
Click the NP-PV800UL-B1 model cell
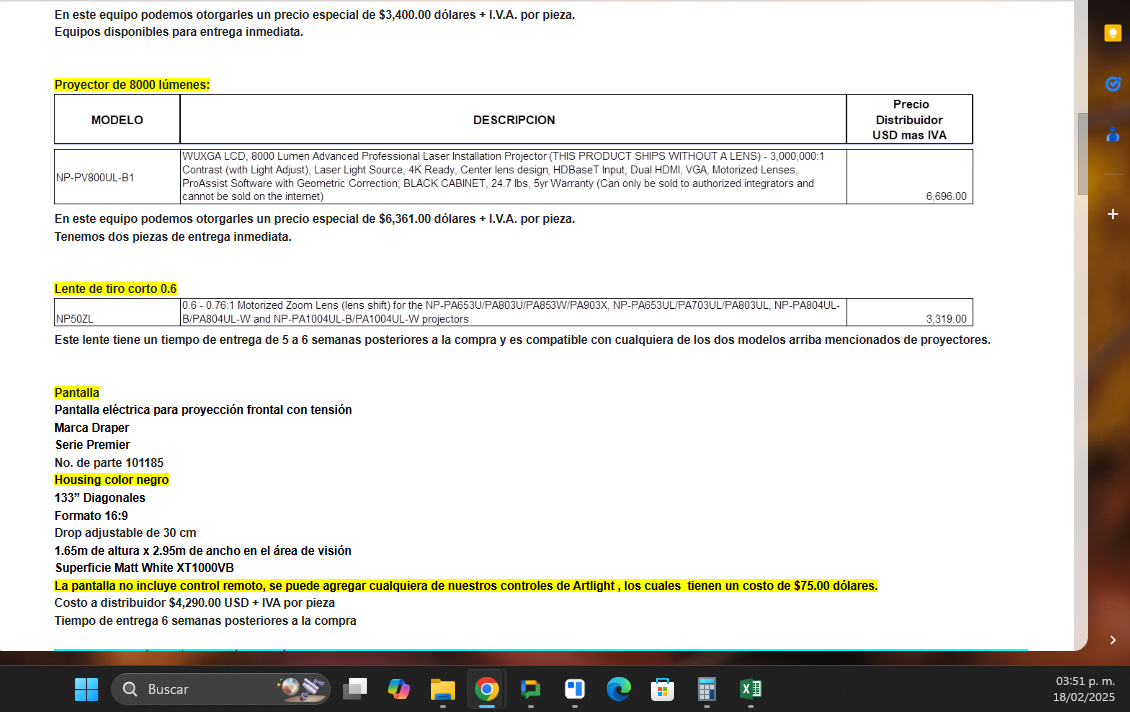click(117, 177)
